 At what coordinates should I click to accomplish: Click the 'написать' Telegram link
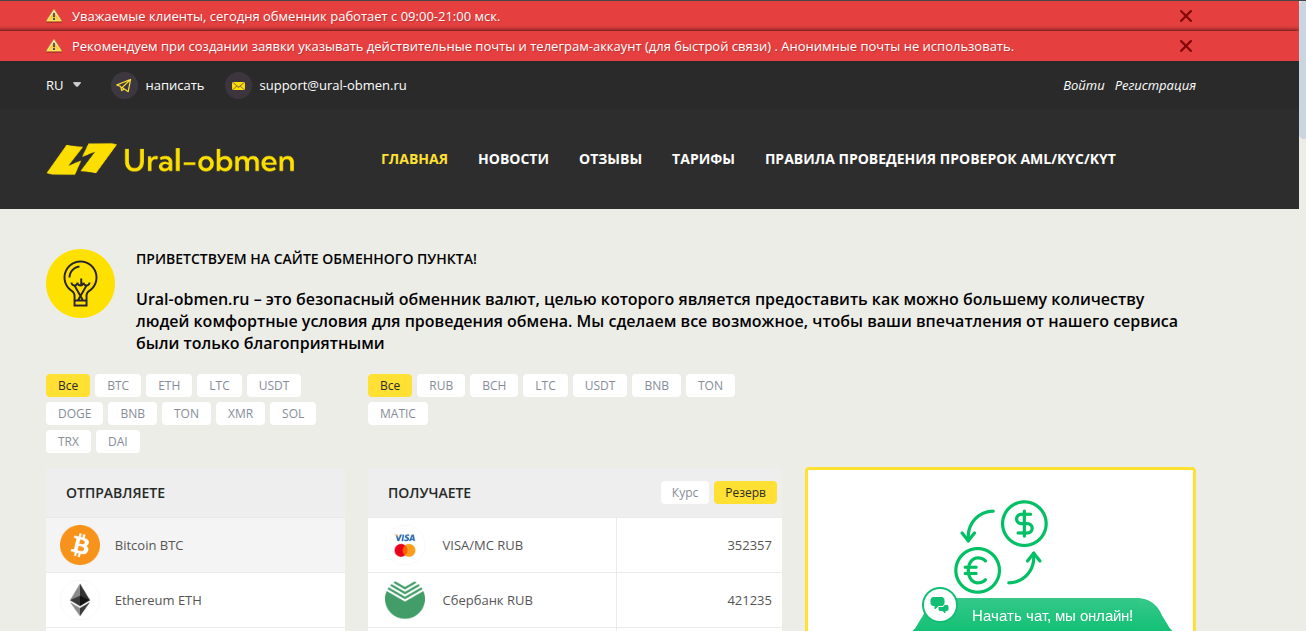point(175,86)
